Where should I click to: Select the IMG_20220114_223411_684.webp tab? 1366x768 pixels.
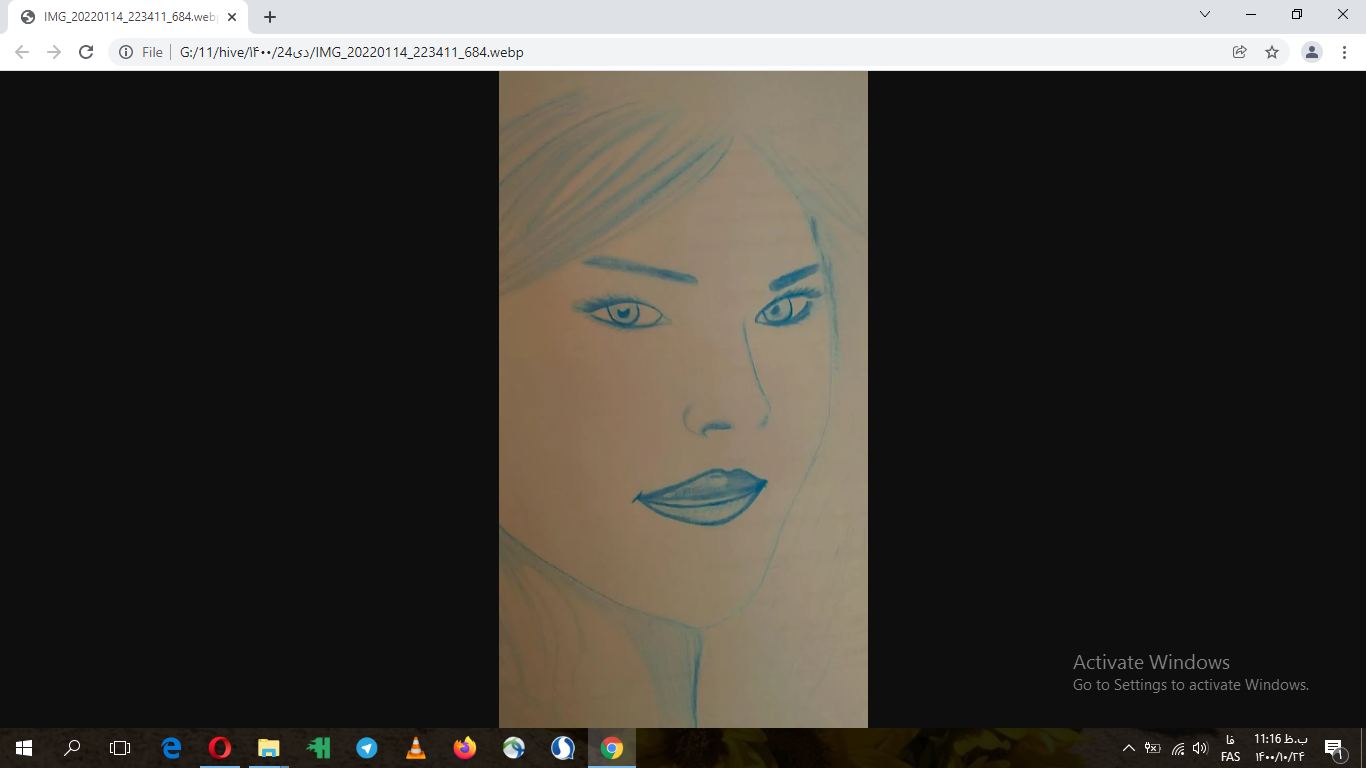128,17
